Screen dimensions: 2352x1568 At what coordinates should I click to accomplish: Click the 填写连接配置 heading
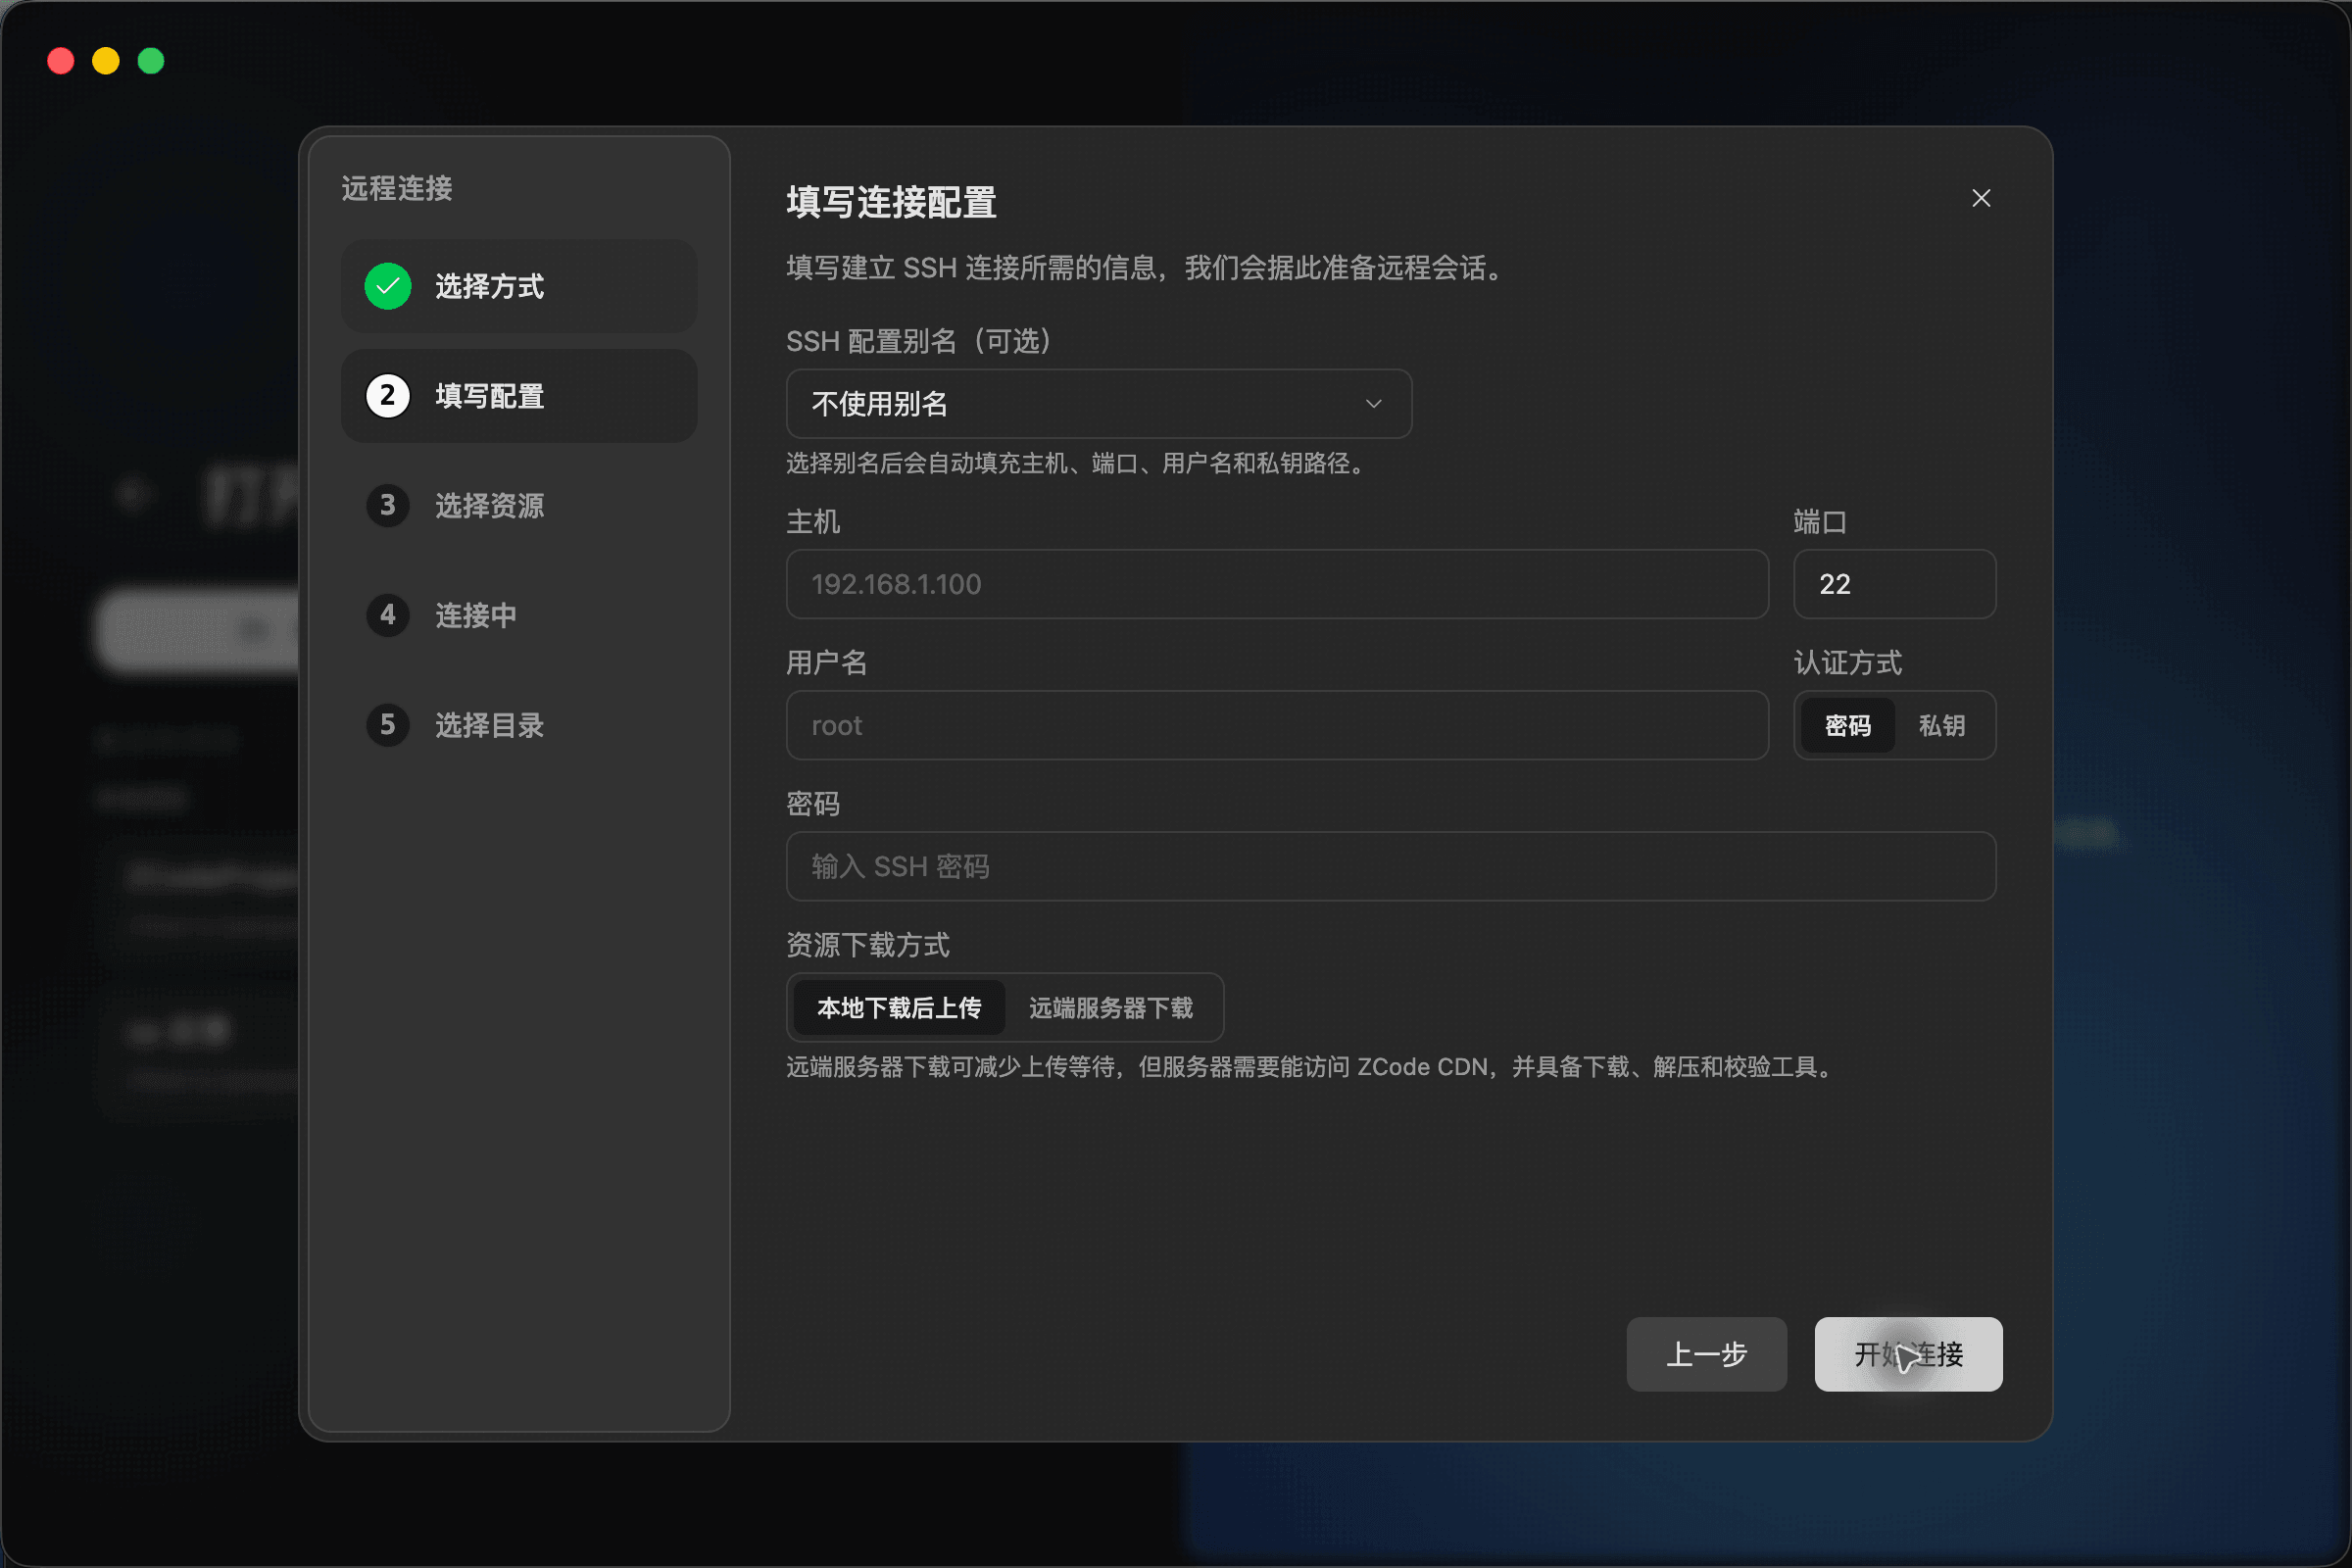891,203
